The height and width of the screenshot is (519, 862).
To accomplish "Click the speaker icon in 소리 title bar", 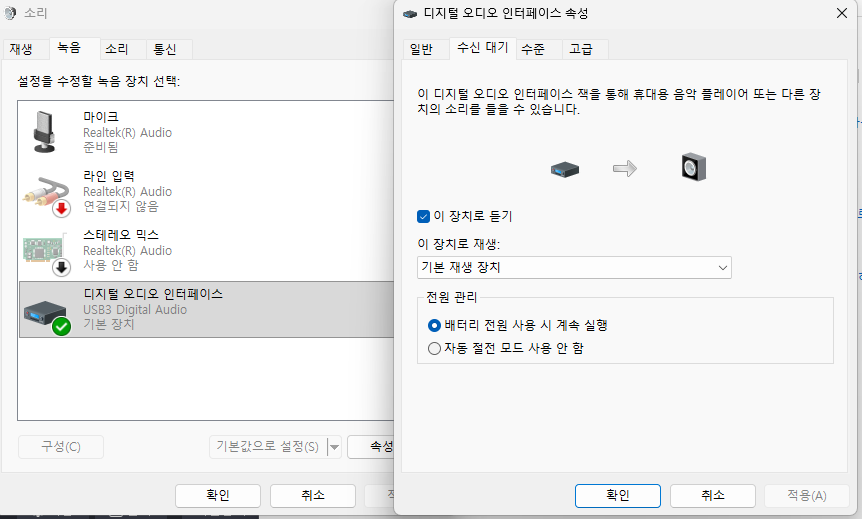I will [9, 14].
